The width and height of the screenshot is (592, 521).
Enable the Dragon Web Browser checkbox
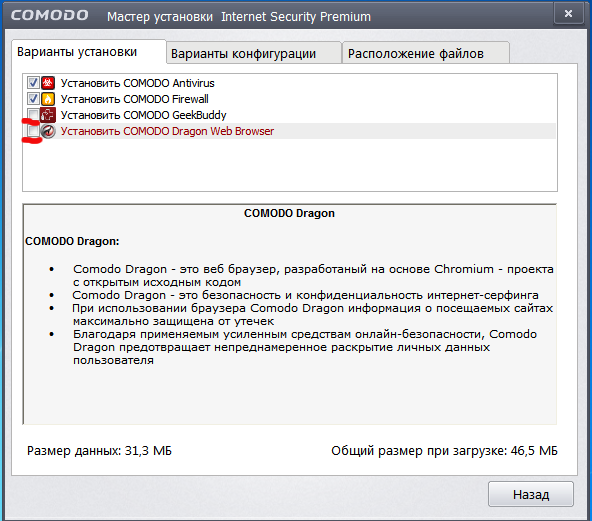click(x=33, y=131)
